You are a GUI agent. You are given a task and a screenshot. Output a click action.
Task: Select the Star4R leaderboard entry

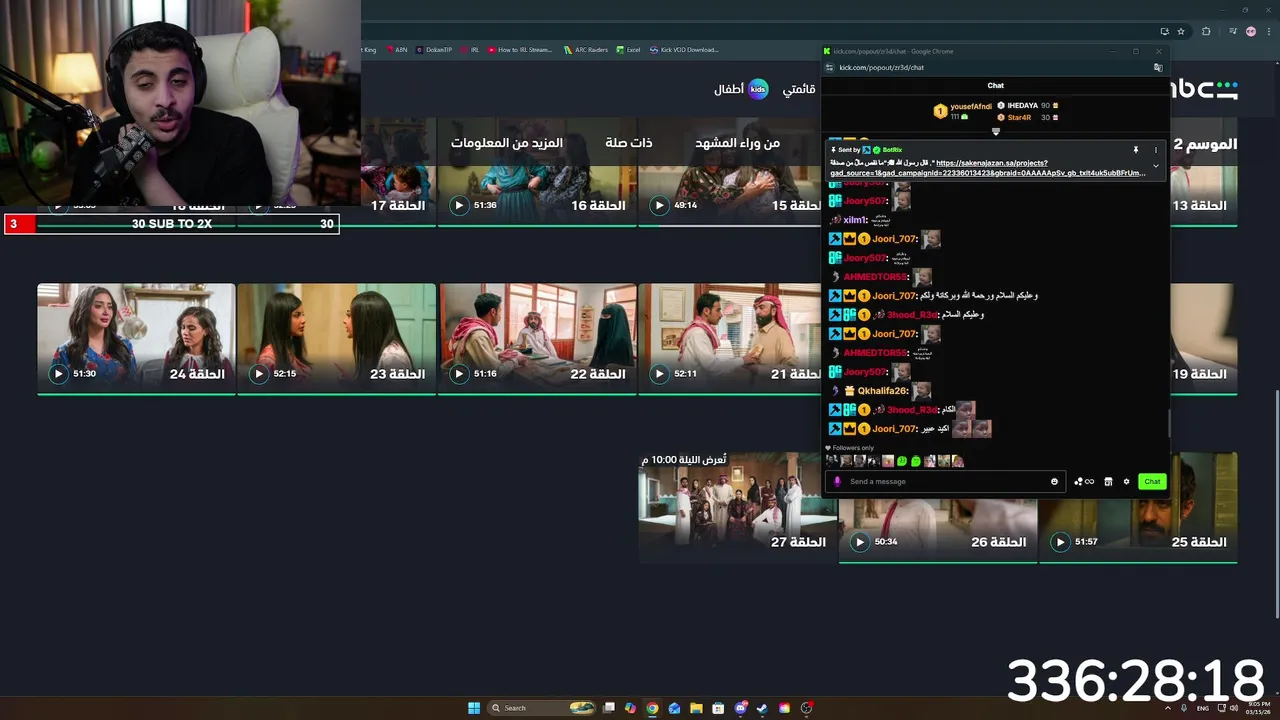(x=1028, y=117)
